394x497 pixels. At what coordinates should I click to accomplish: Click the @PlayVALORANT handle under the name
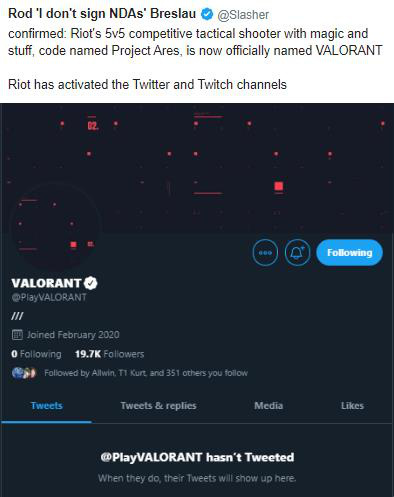[x=49, y=297]
